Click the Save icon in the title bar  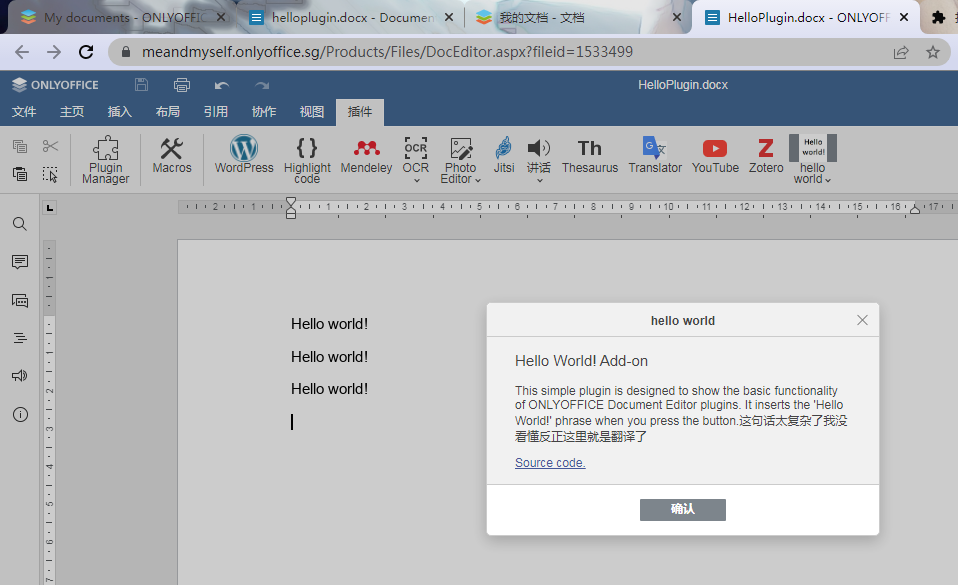[x=141, y=85]
